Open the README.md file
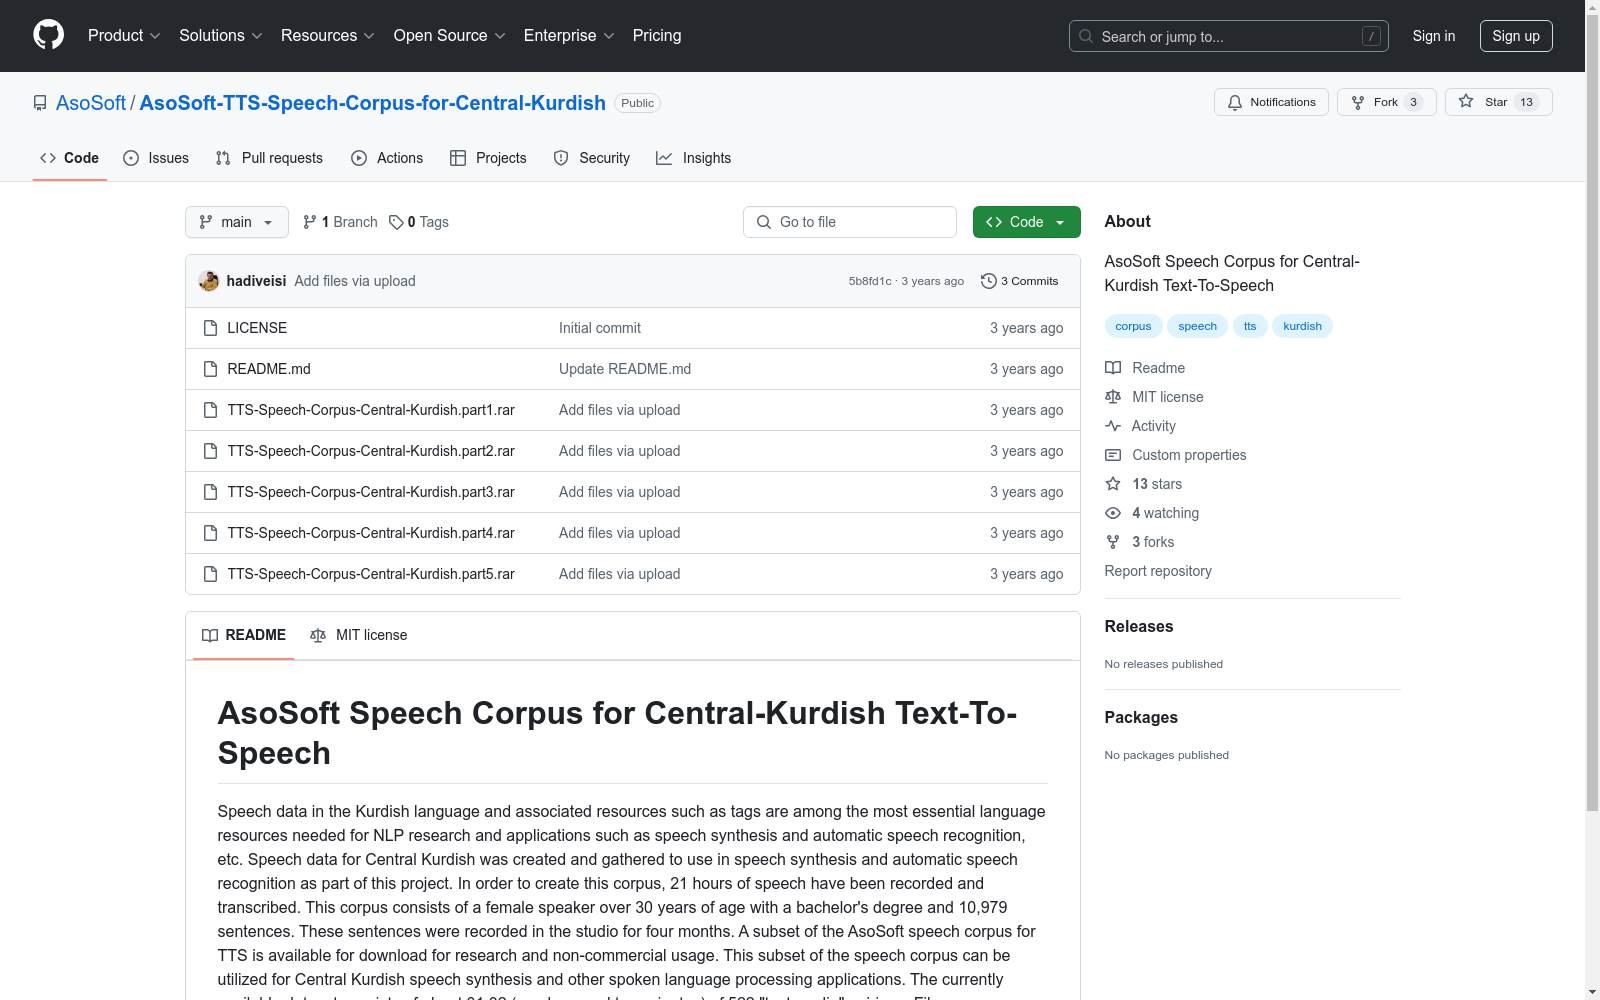The width and height of the screenshot is (1600, 1000). (269, 369)
